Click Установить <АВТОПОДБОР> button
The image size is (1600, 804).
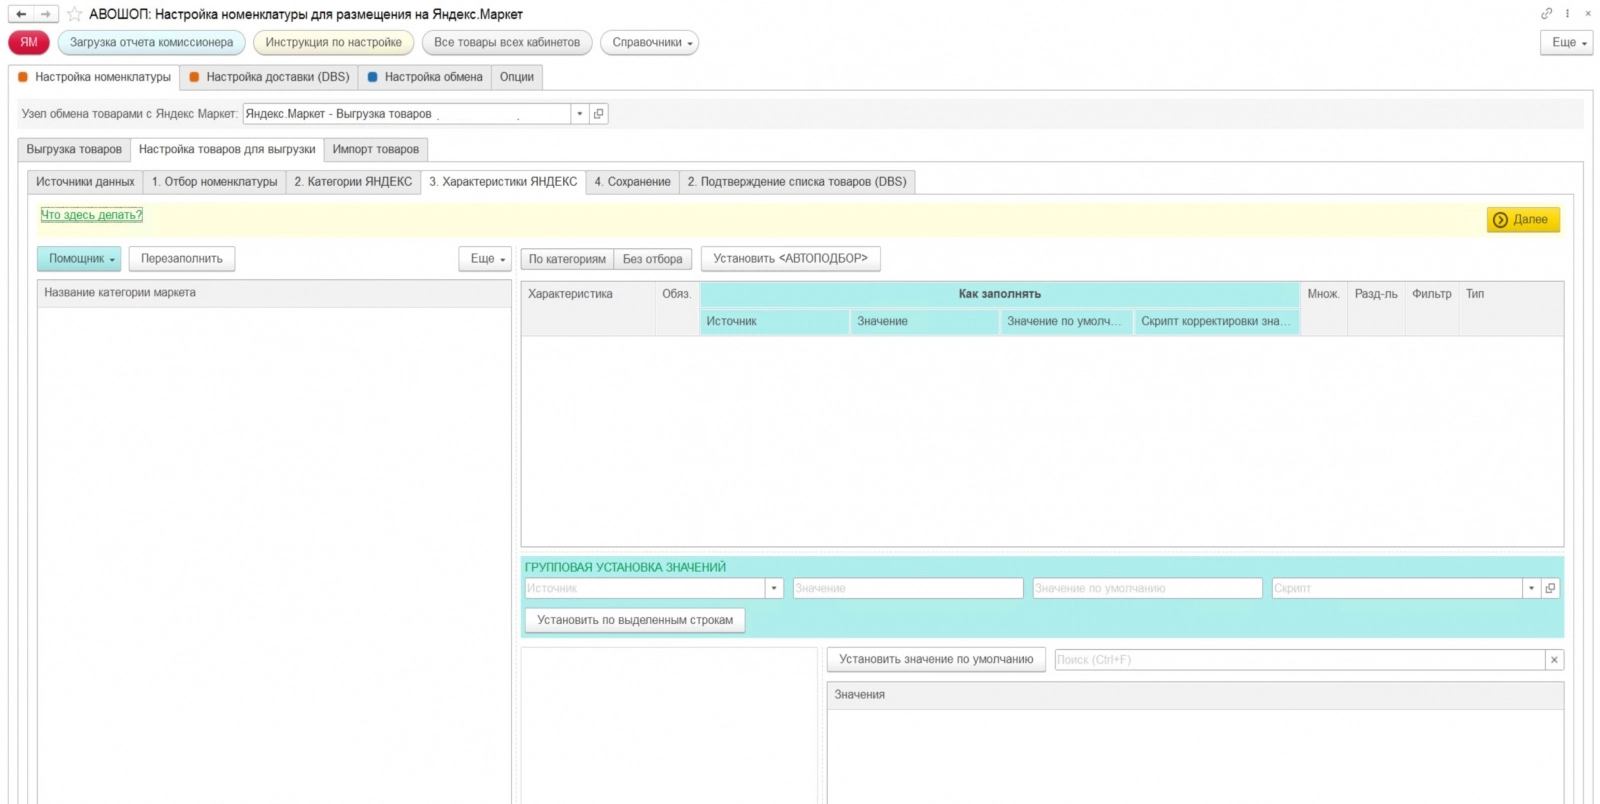pos(791,259)
